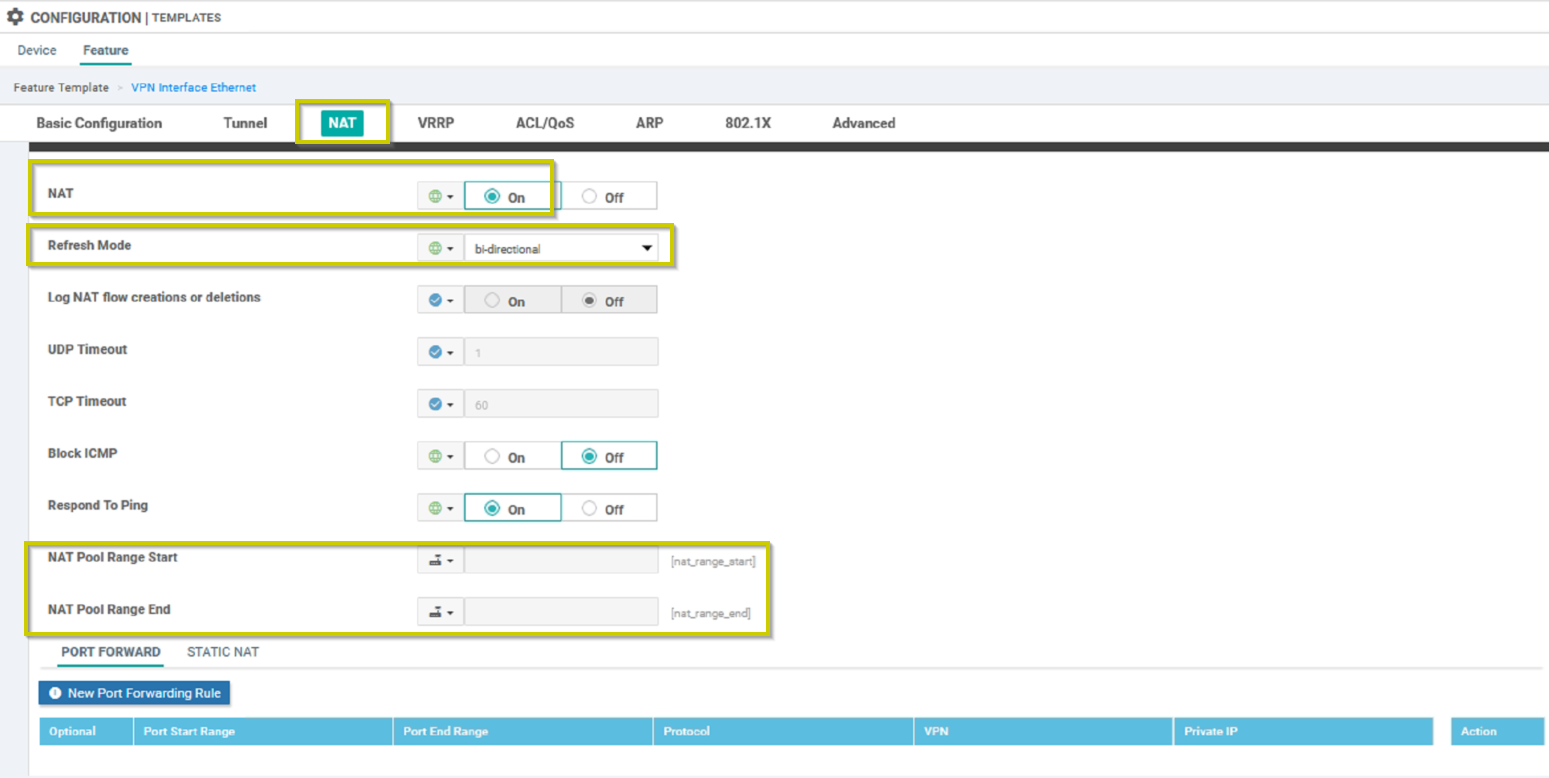Click the Feature Template breadcrumb
1549x778 pixels.
[x=61, y=87]
